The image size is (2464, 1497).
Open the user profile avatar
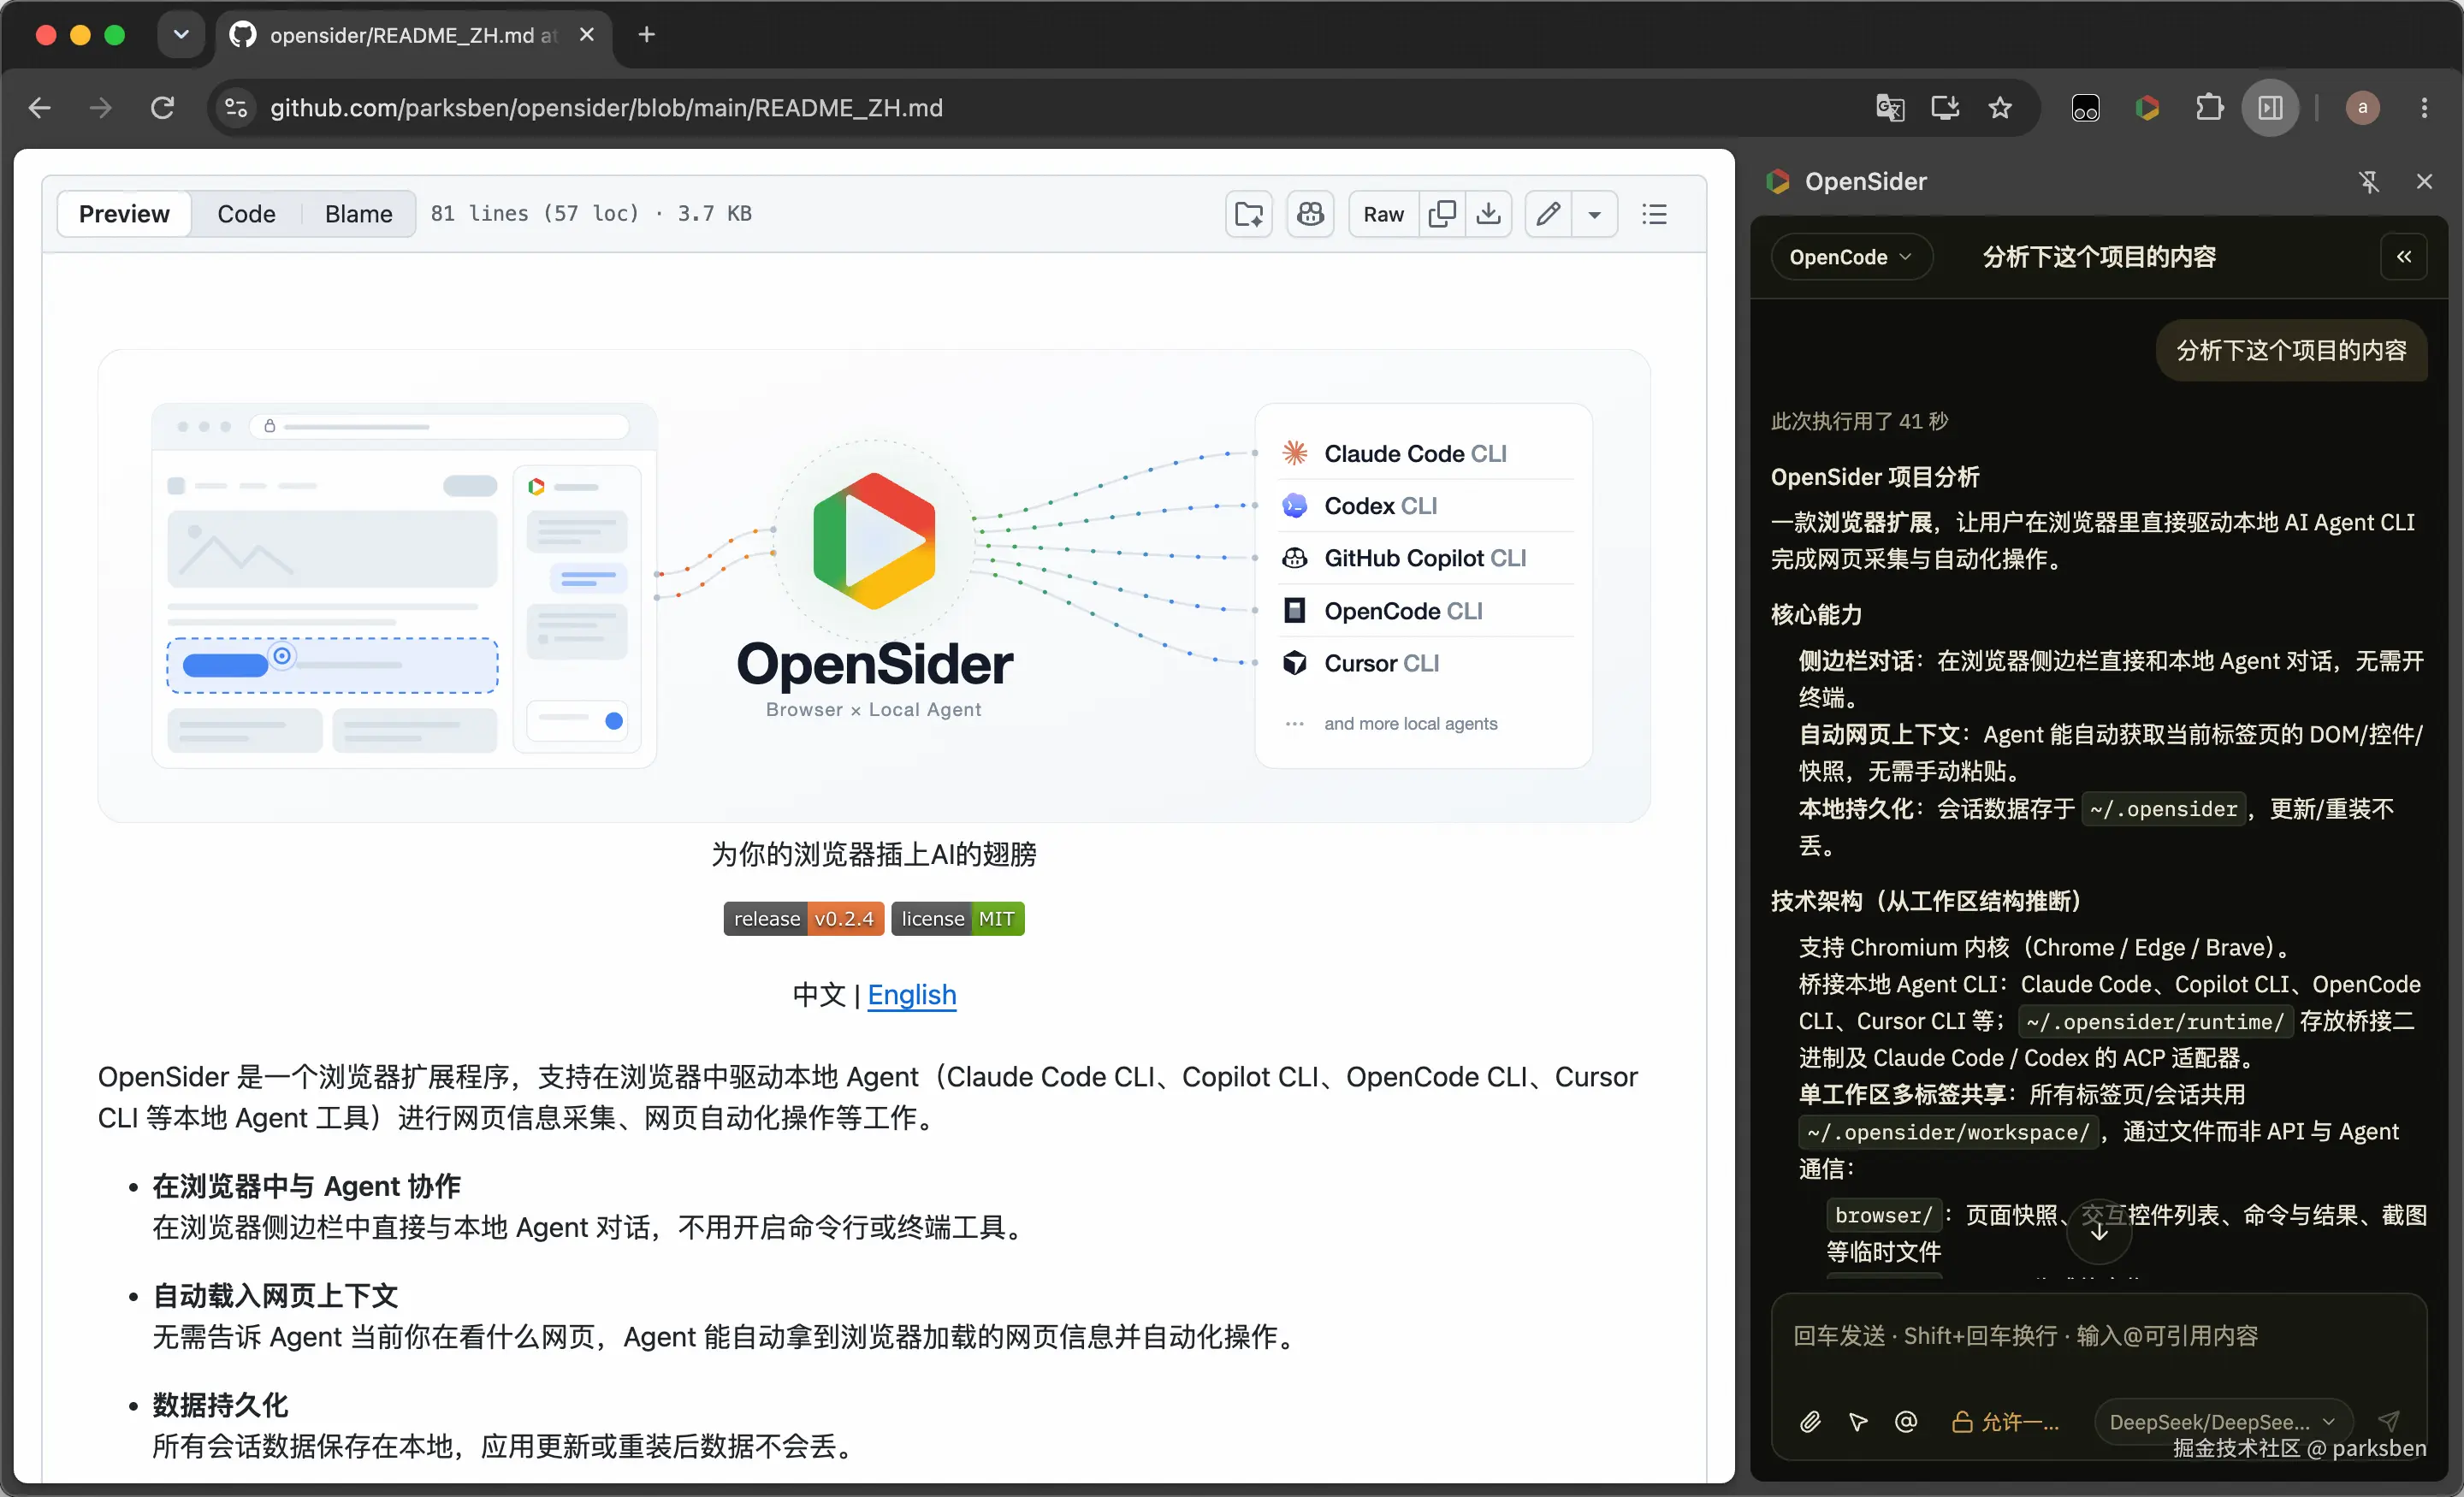tap(2362, 108)
